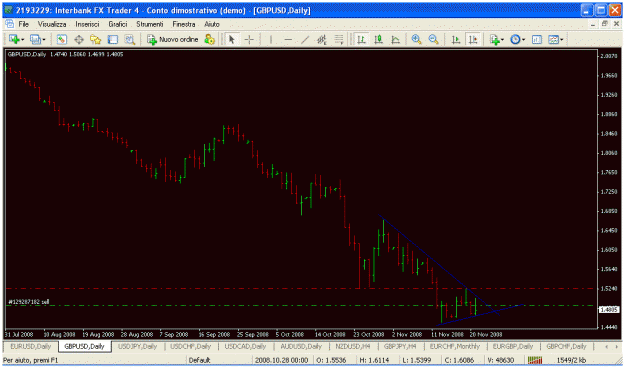Select the arrow Cursor tool

[232, 39]
